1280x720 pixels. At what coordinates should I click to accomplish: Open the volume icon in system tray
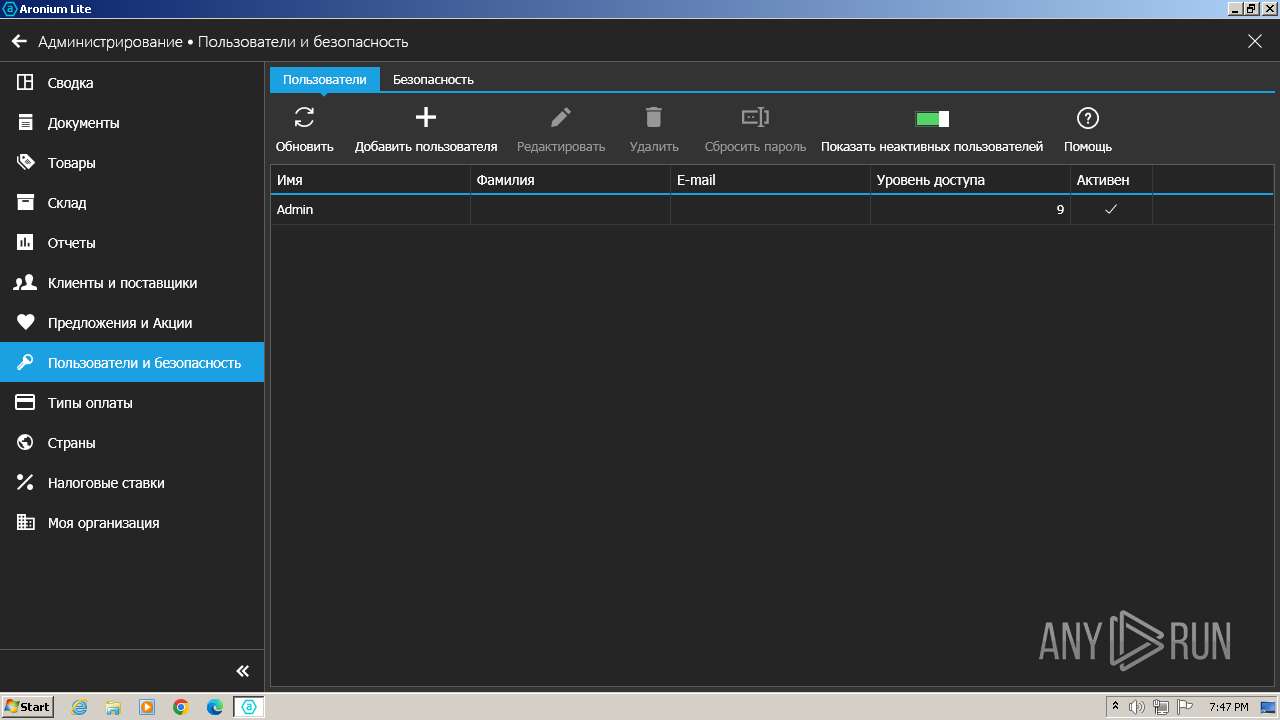(1138, 707)
